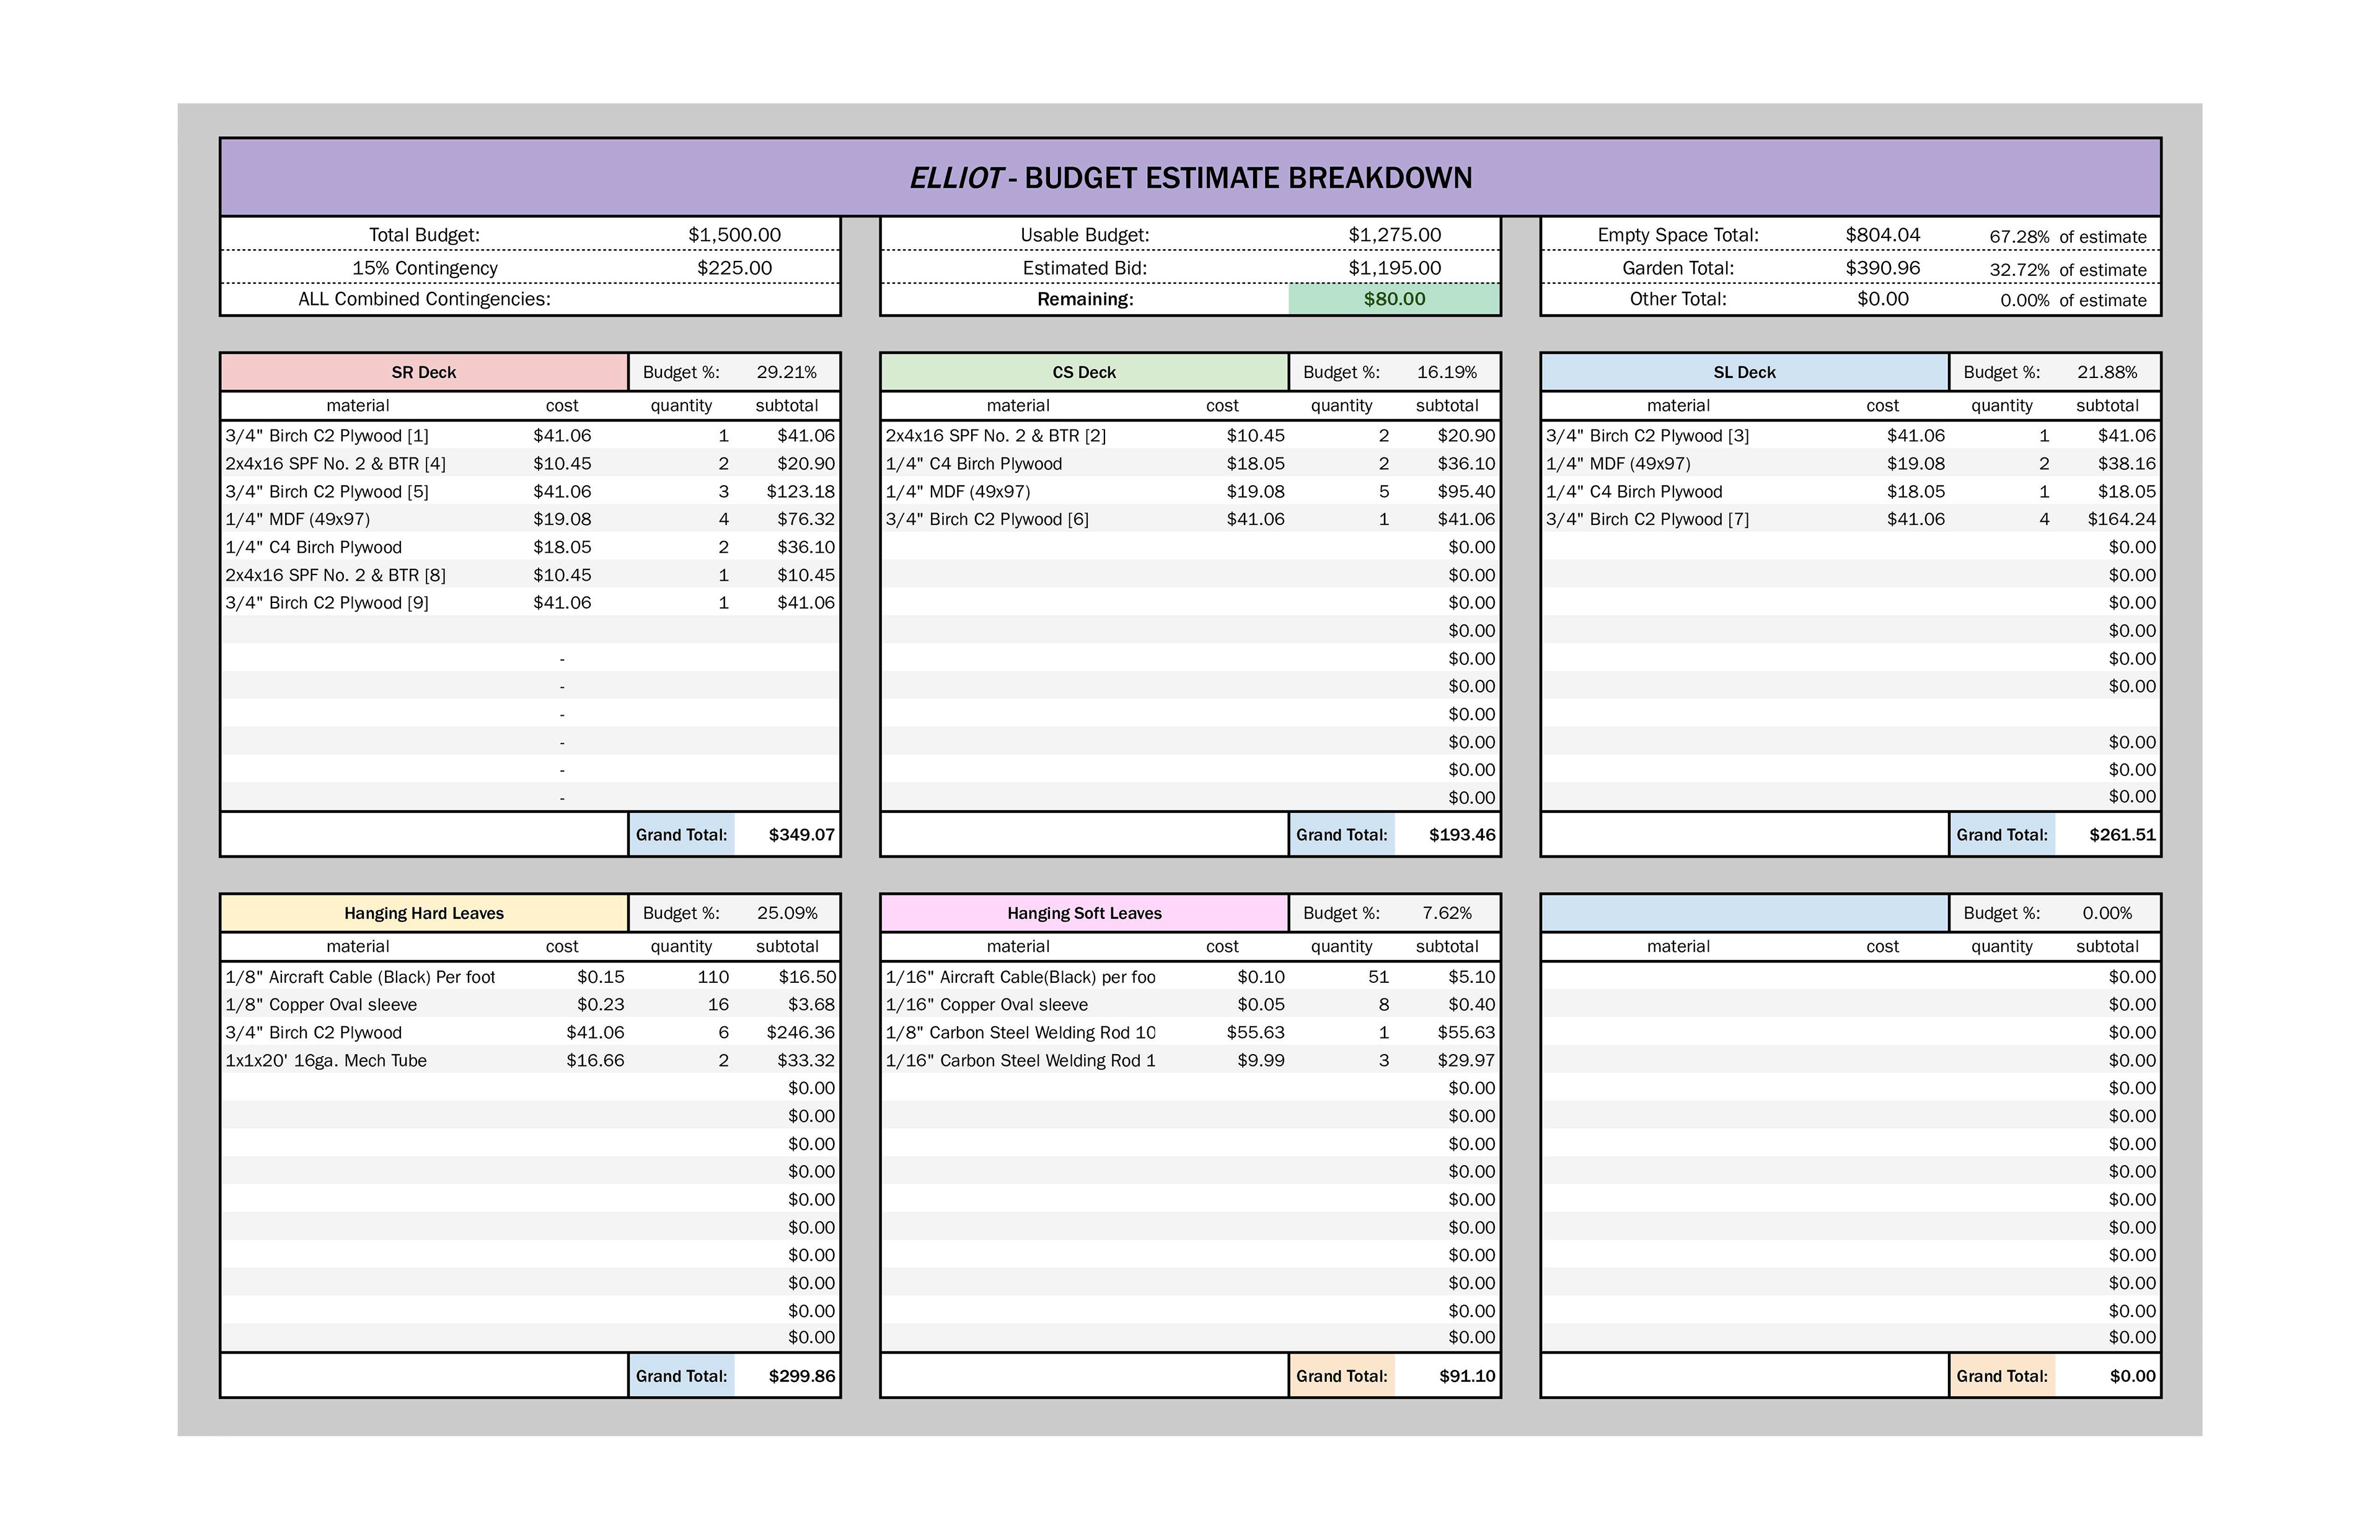Select the green Remaining $80.00 cell
The height and width of the screenshot is (1540, 2380).
pyautogui.click(x=1394, y=299)
